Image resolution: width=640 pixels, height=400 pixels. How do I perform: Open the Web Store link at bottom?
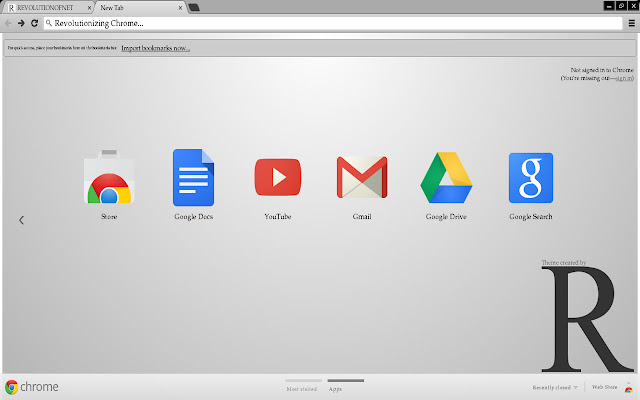pyautogui.click(x=604, y=387)
